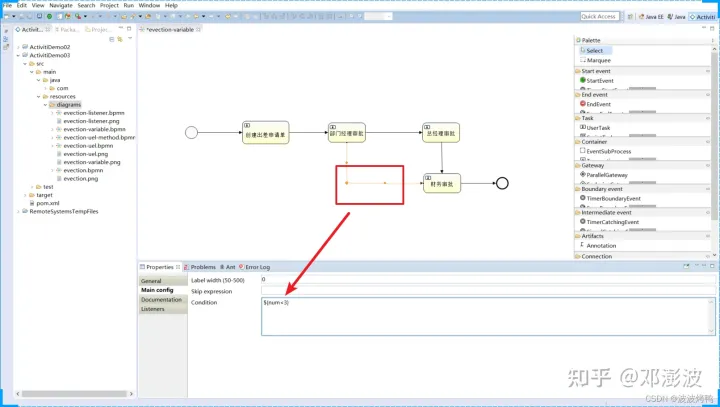Click the start event circle on canvas
The width and height of the screenshot is (720, 407).
tap(191, 132)
